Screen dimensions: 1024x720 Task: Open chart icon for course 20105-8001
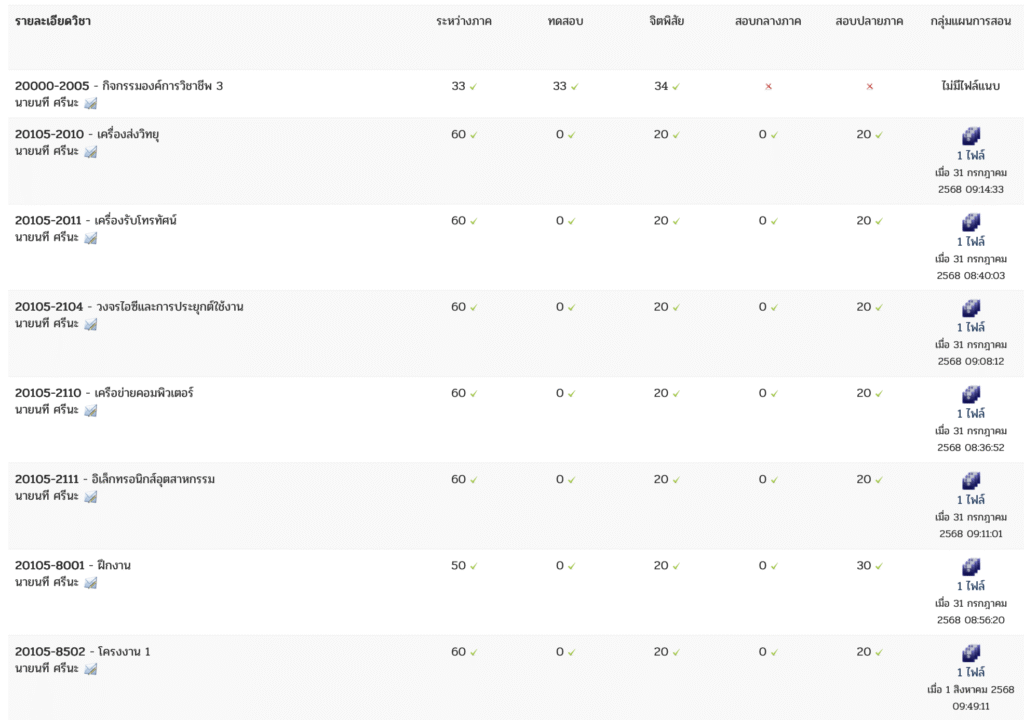[x=91, y=583]
